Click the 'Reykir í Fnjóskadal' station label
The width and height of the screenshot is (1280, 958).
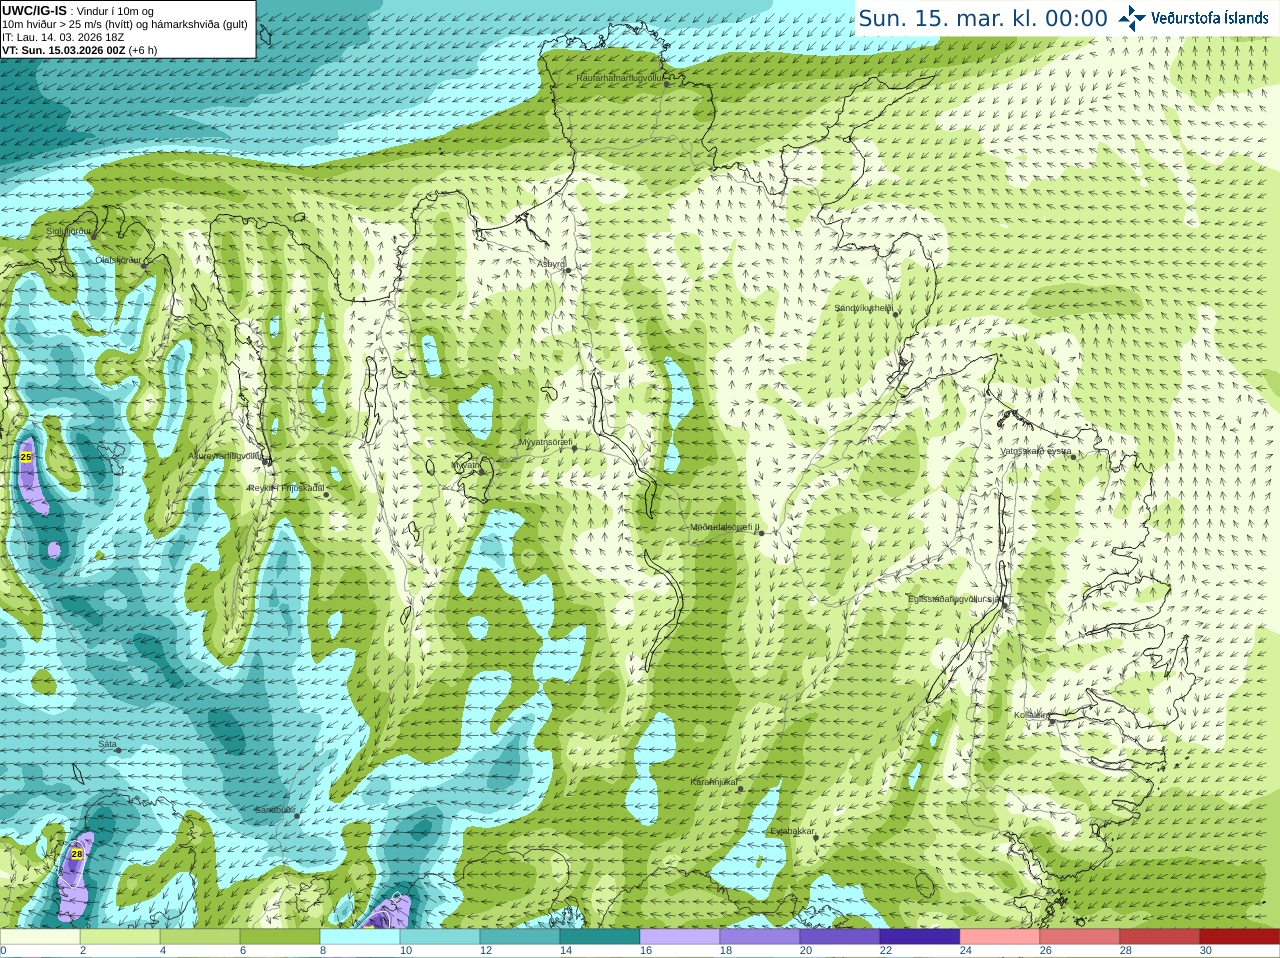click(x=286, y=488)
